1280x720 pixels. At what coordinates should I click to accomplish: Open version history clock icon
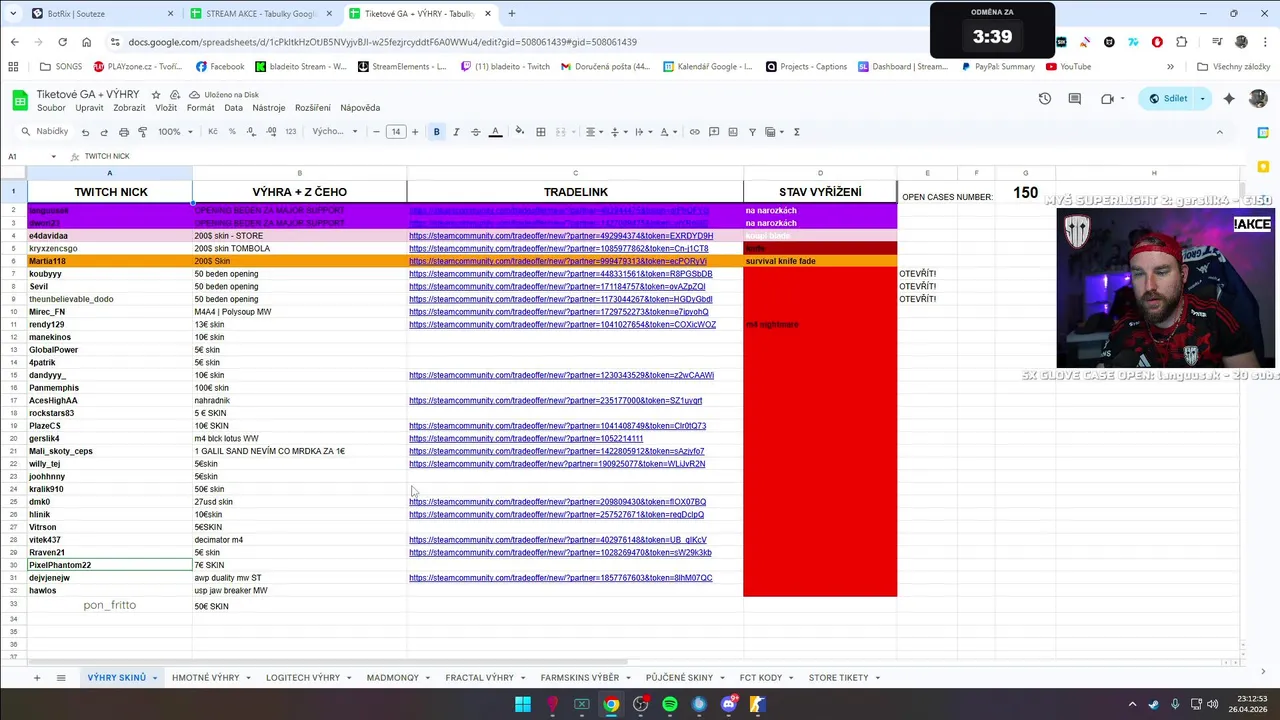[x=1045, y=99]
